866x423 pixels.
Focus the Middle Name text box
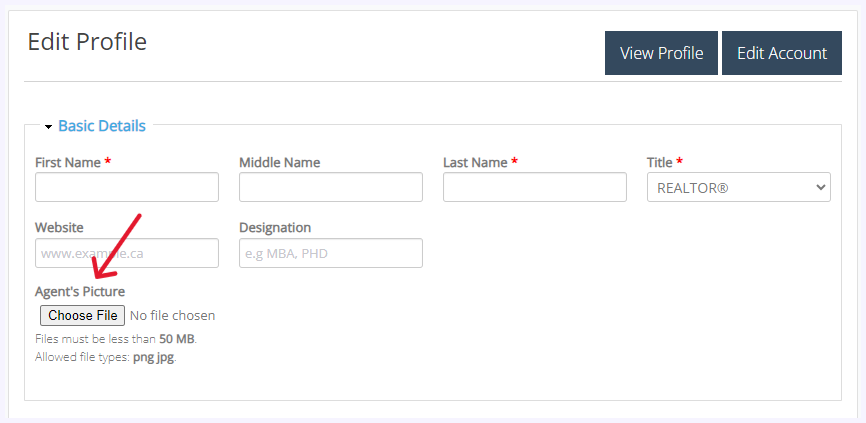(331, 187)
